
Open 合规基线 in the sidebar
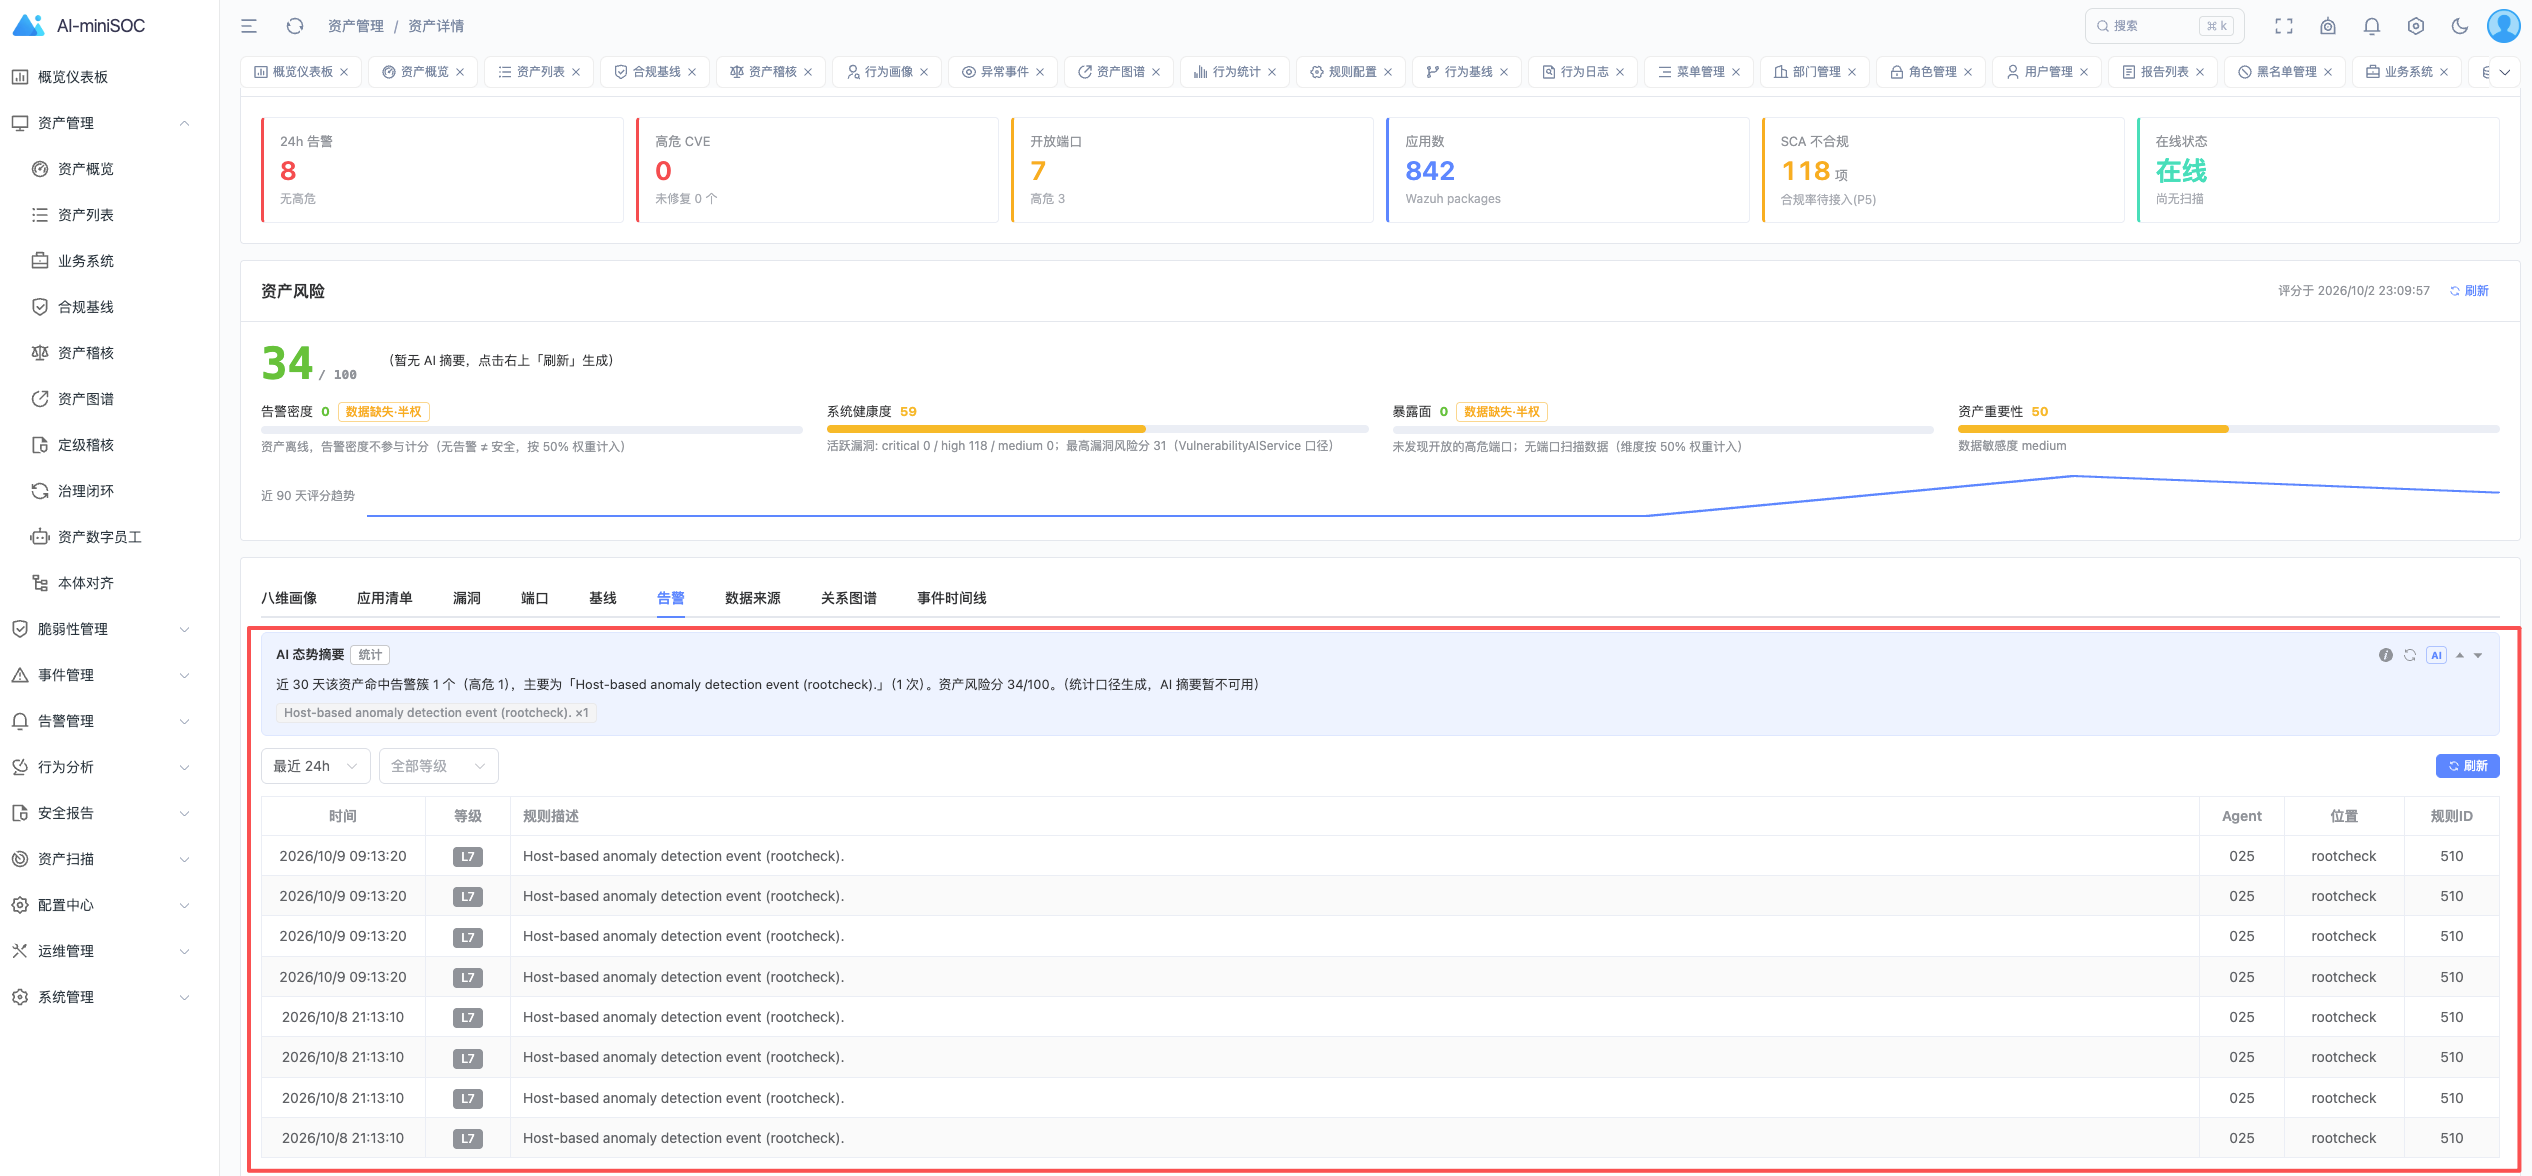tap(86, 307)
